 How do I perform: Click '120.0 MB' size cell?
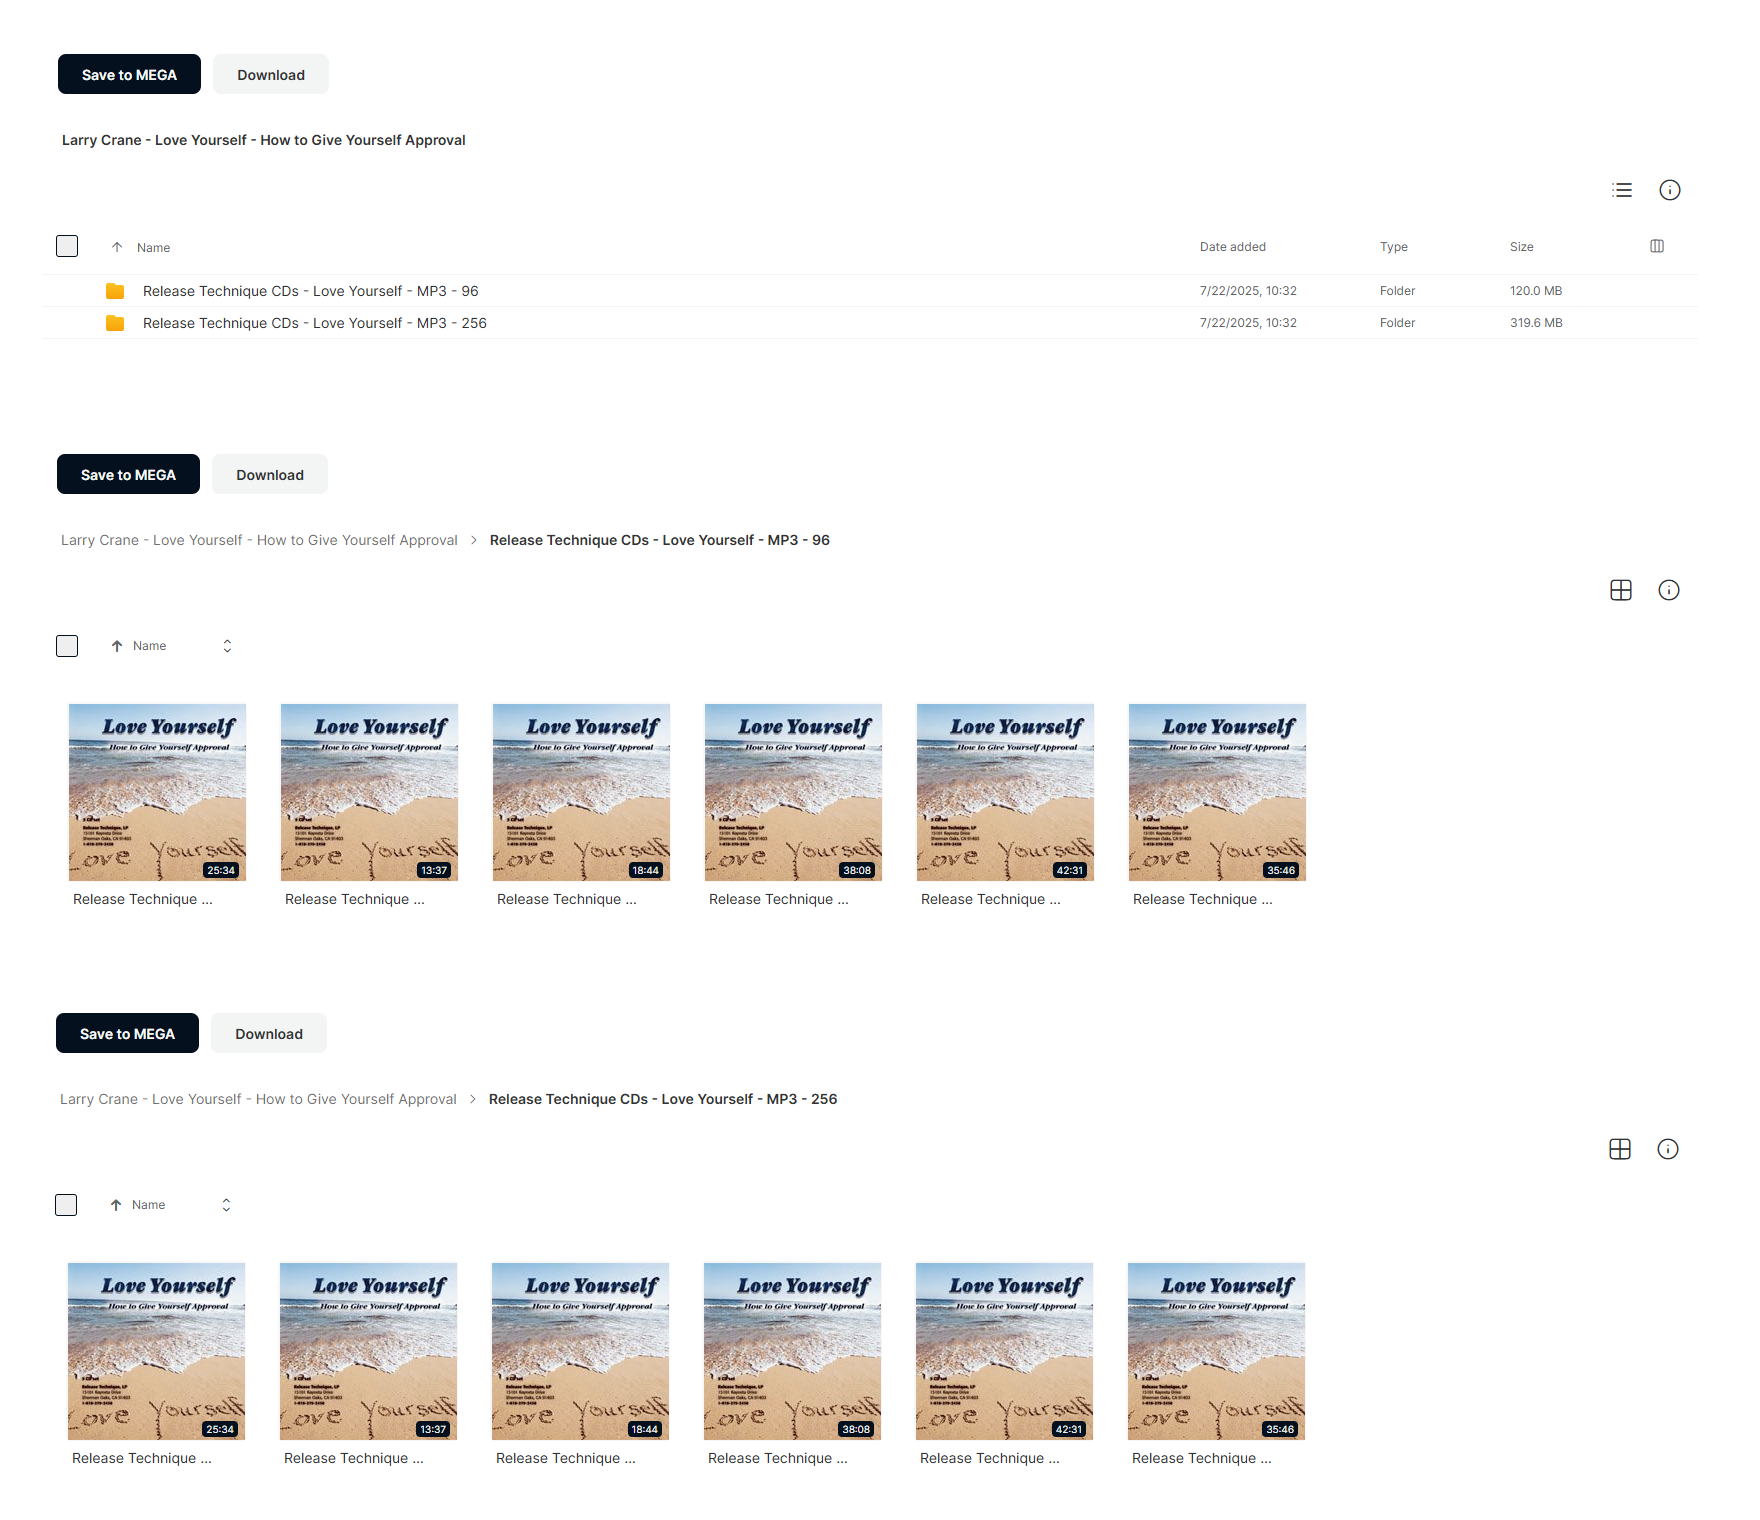[x=1536, y=291]
